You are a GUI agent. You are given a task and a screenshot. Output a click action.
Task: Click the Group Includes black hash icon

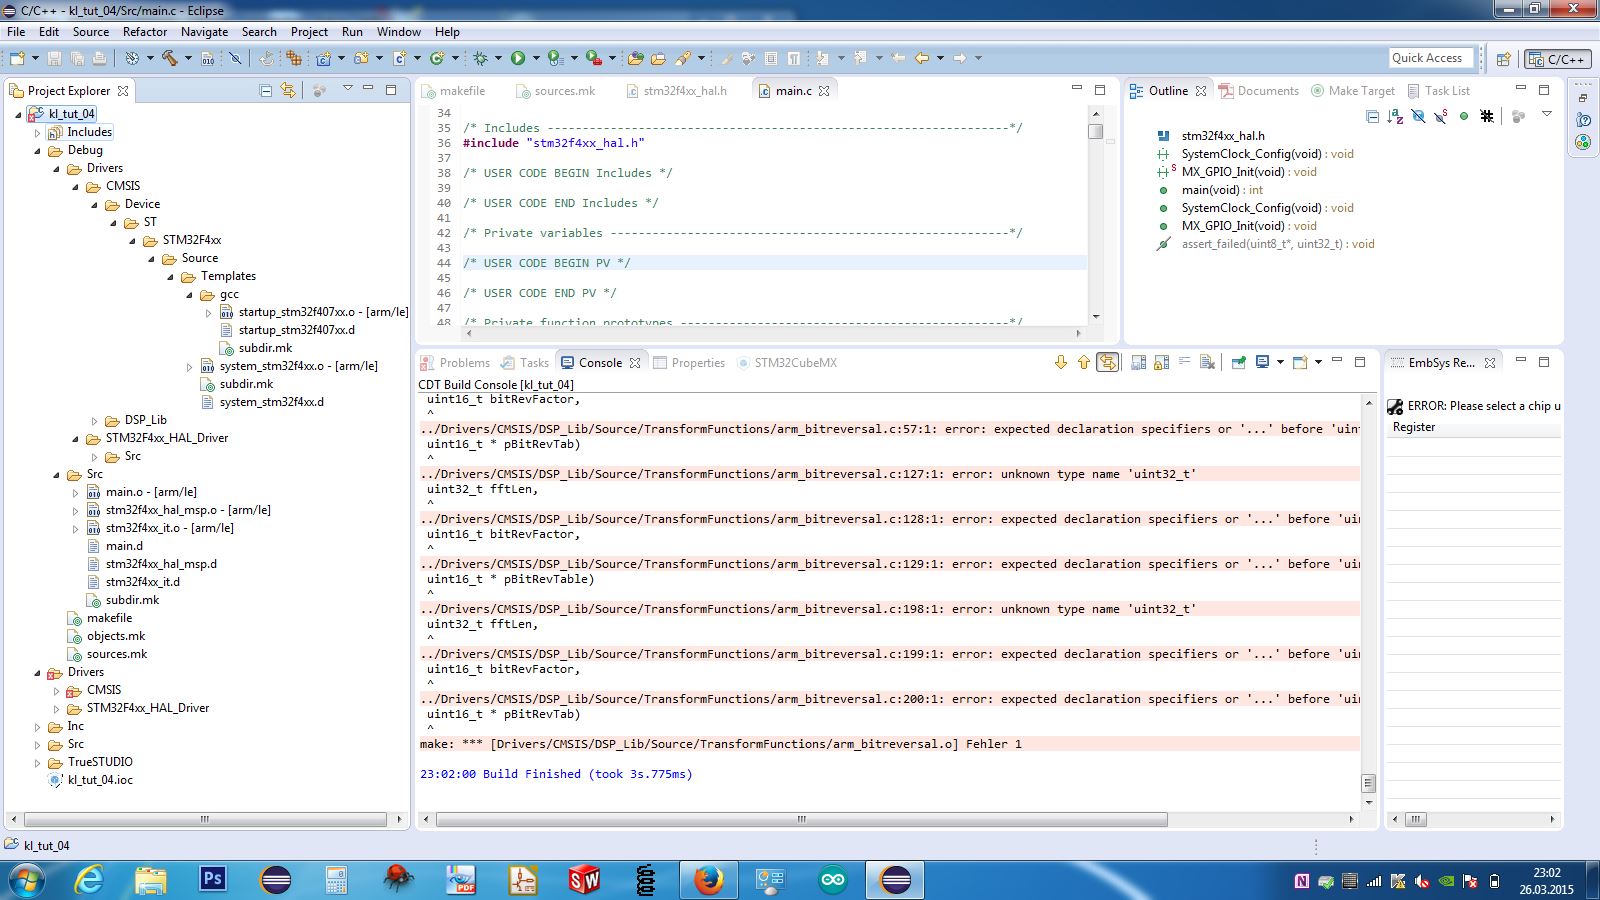pos(1487,116)
